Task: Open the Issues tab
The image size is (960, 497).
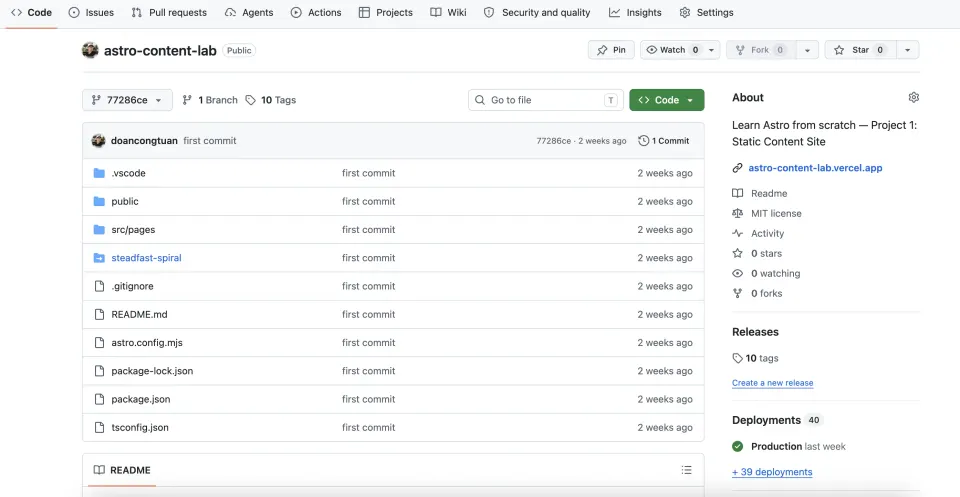Action: click(91, 12)
